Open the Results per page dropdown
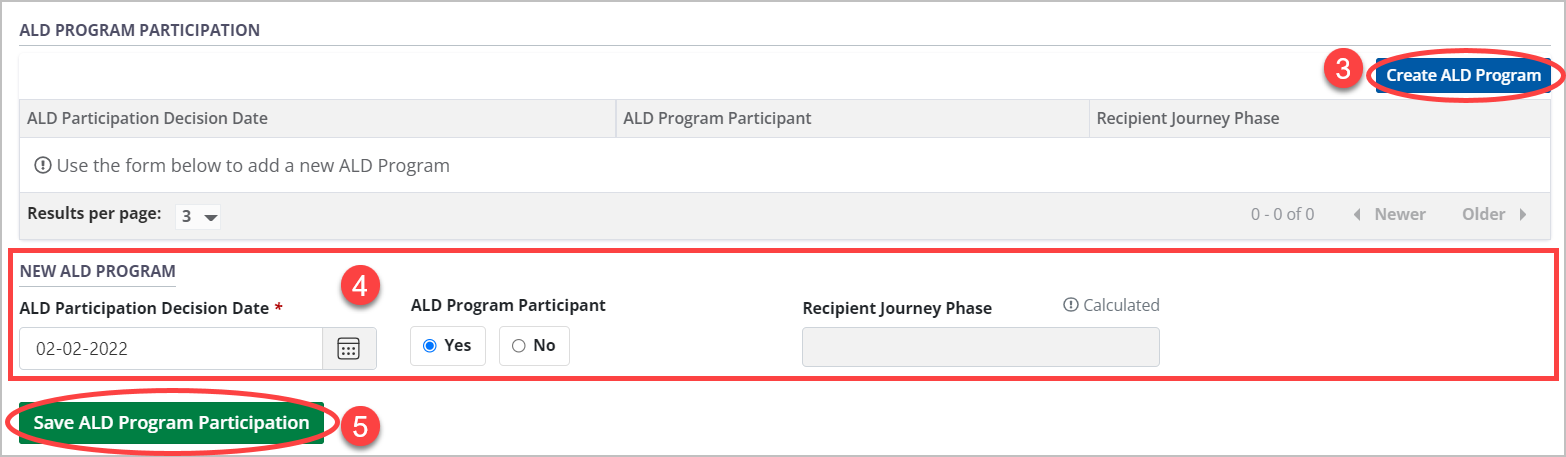 tap(198, 216)
